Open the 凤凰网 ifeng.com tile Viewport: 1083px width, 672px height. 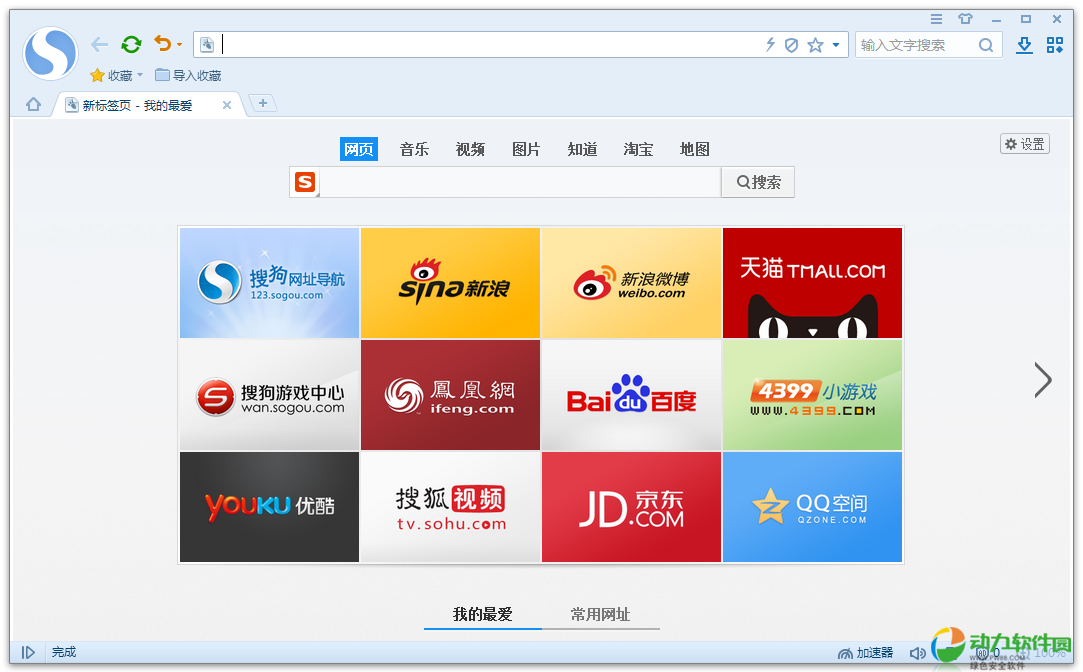pos(450,395)
